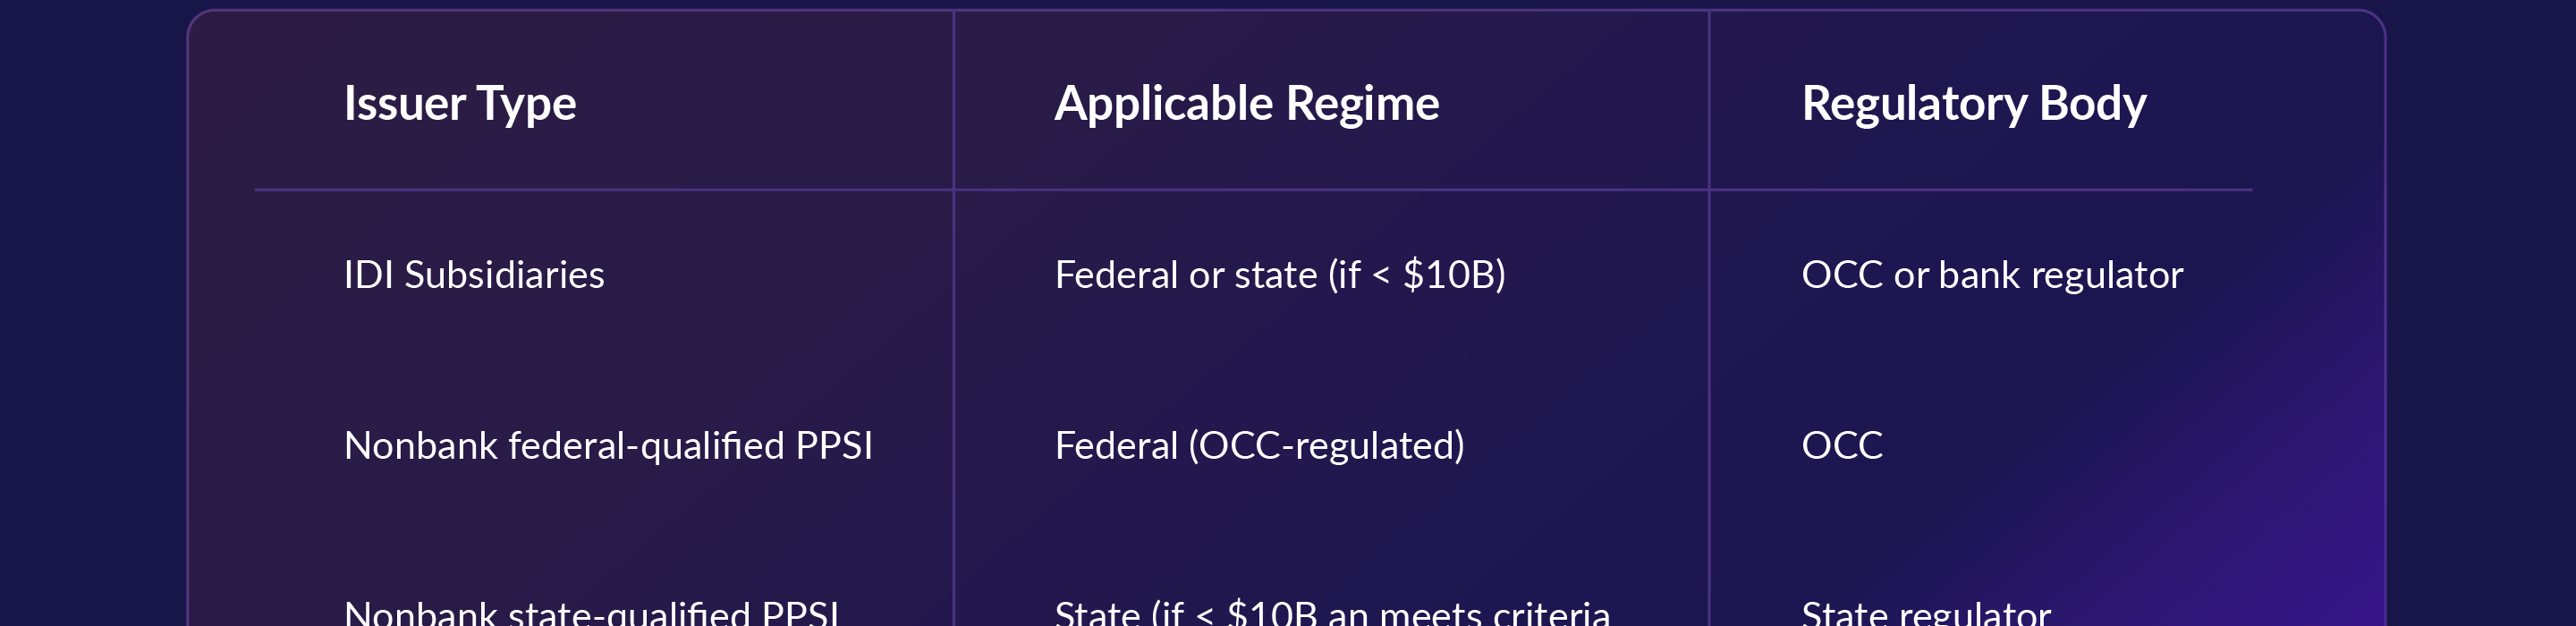Select the OCC or bank regulator cell
Screen dimensions: 2576x626
click(x=1992, y=275)
